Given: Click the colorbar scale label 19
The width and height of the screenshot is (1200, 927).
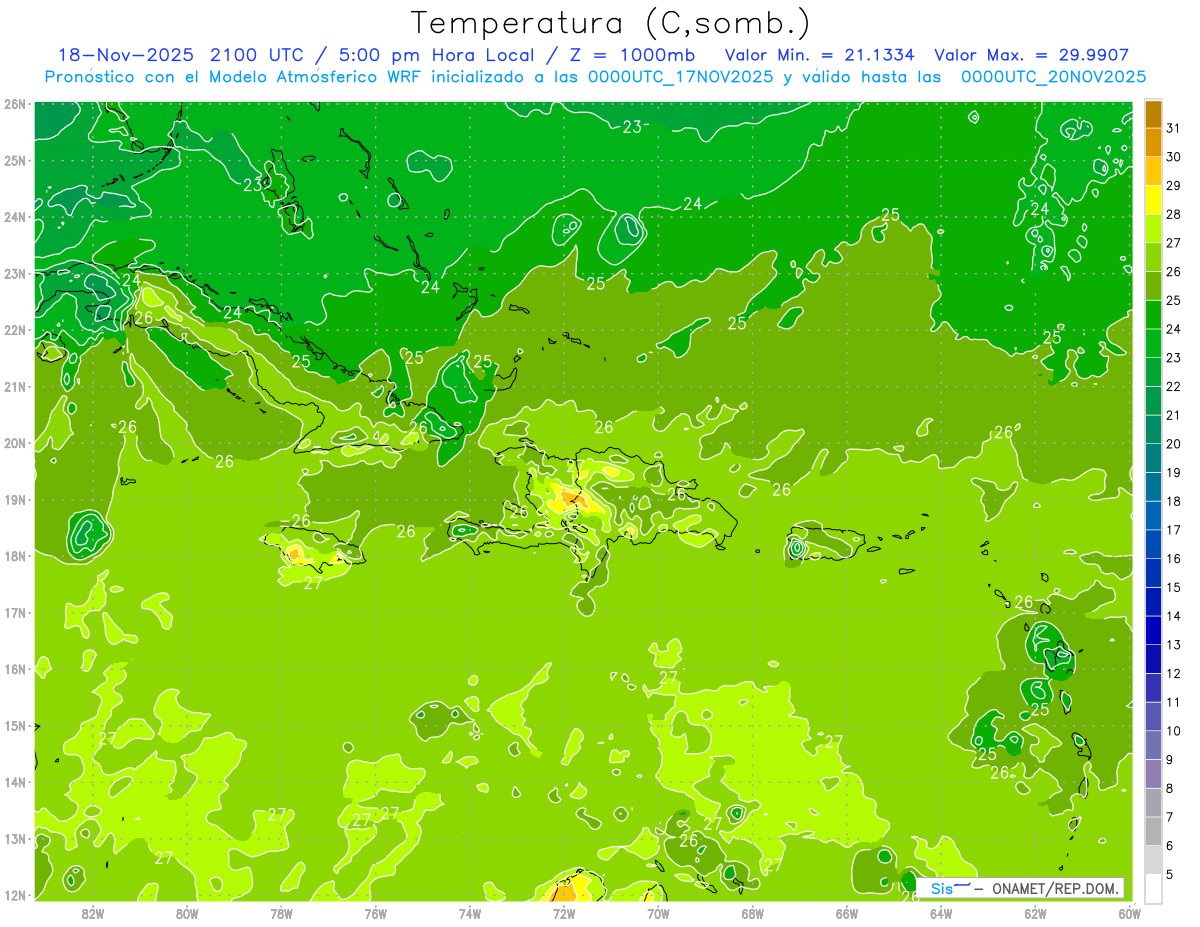Looking at the screenshot, I should pos(1173,472).
